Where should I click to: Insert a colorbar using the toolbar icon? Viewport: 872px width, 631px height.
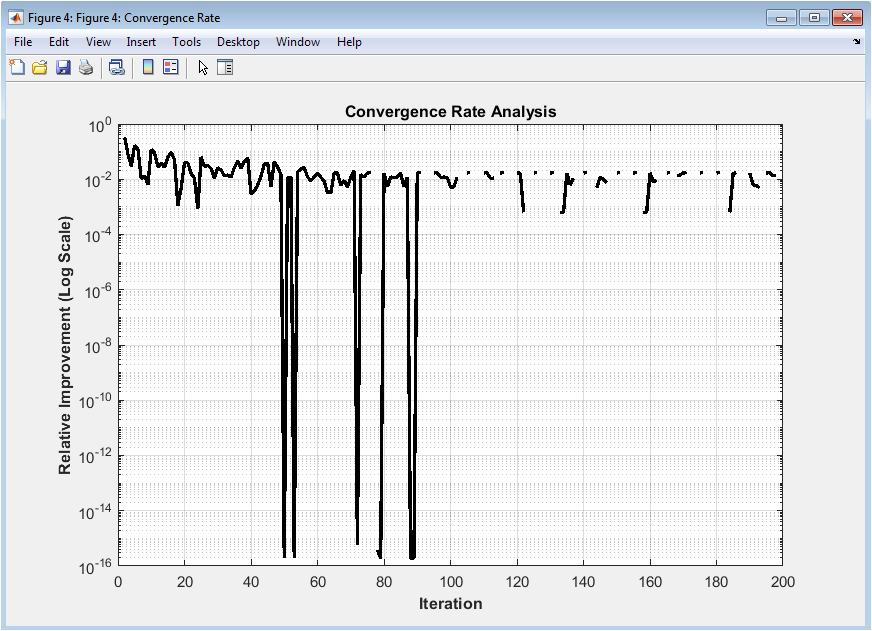pos(147,68)
